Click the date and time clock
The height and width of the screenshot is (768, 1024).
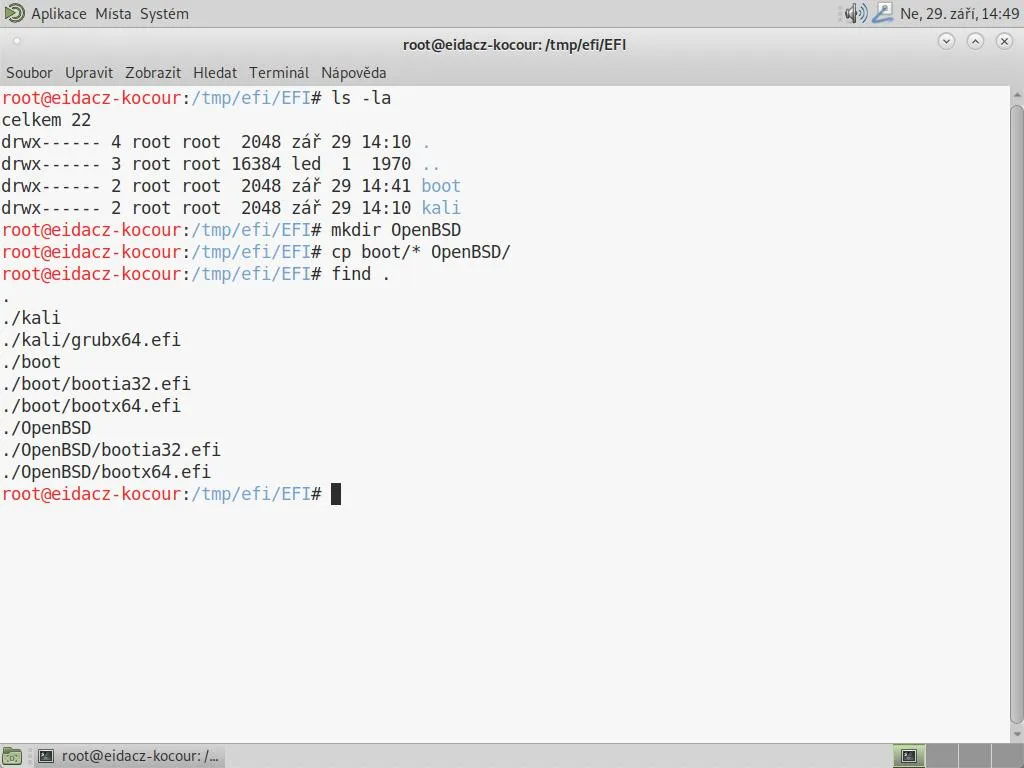point(959,13)
